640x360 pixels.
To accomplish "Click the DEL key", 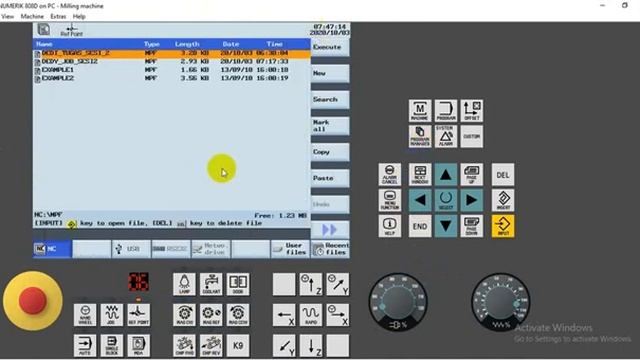I will pos(503,174).
